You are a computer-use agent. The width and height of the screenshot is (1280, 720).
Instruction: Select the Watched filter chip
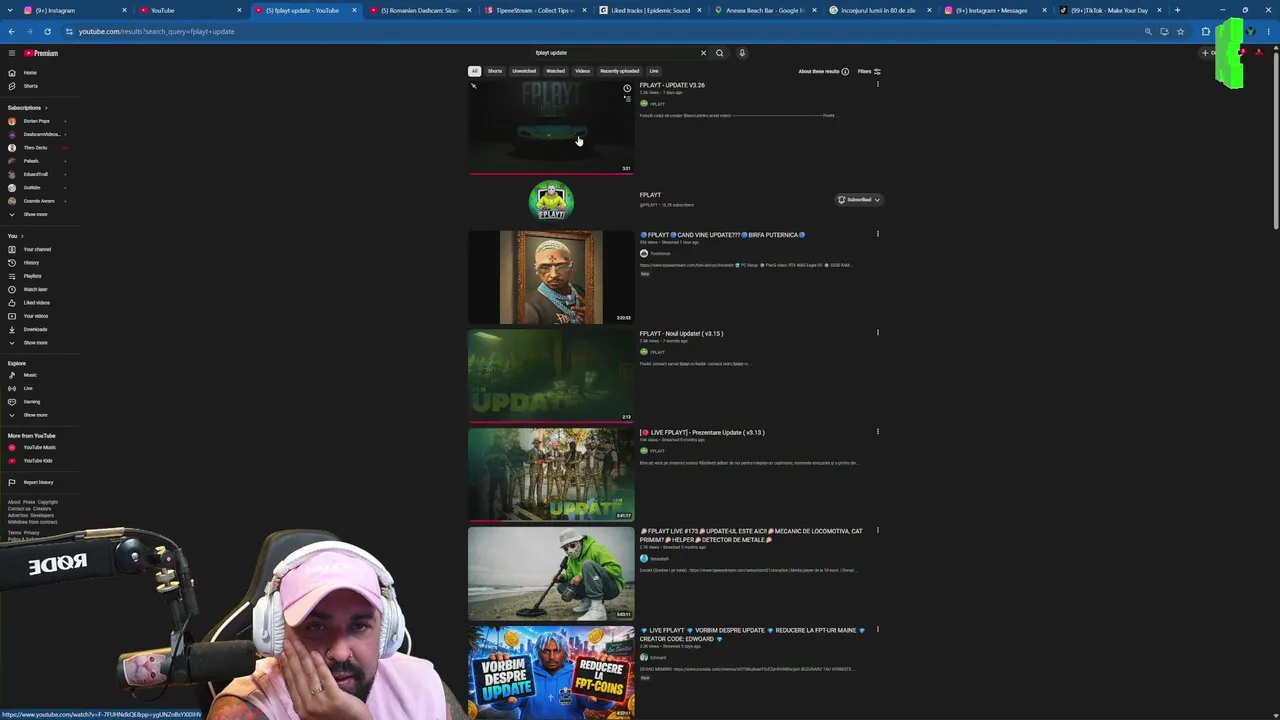click(x=555, y=71)
